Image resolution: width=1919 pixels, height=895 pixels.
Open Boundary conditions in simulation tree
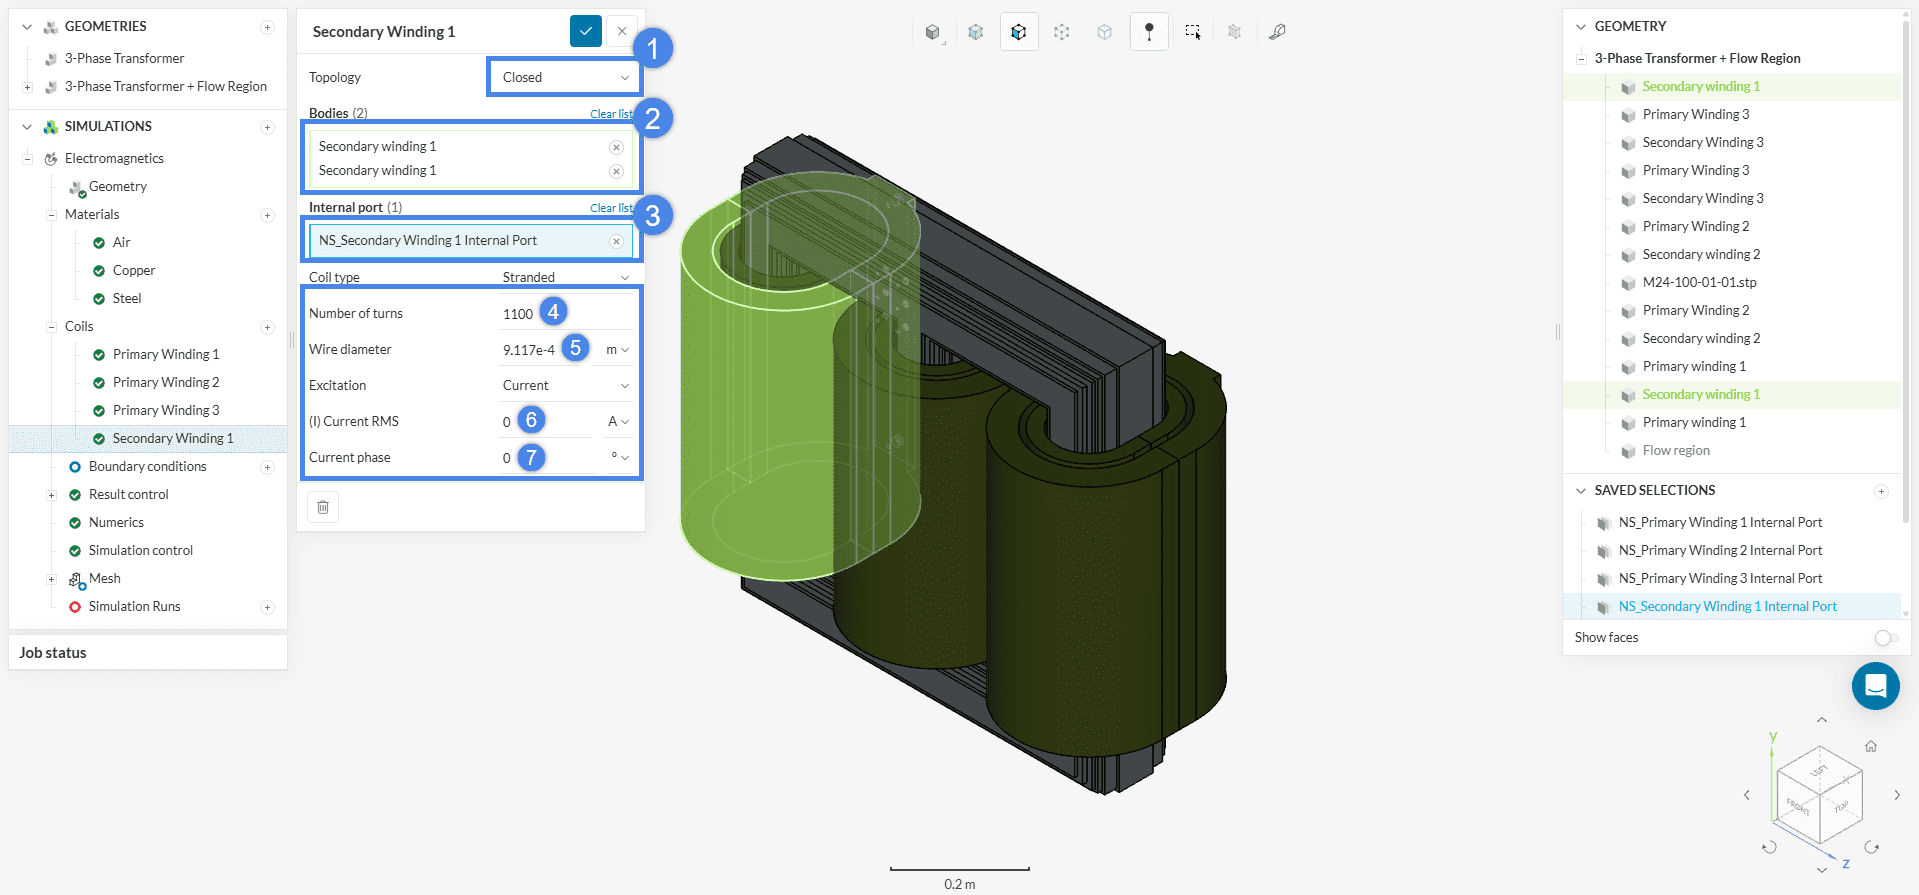148,467
